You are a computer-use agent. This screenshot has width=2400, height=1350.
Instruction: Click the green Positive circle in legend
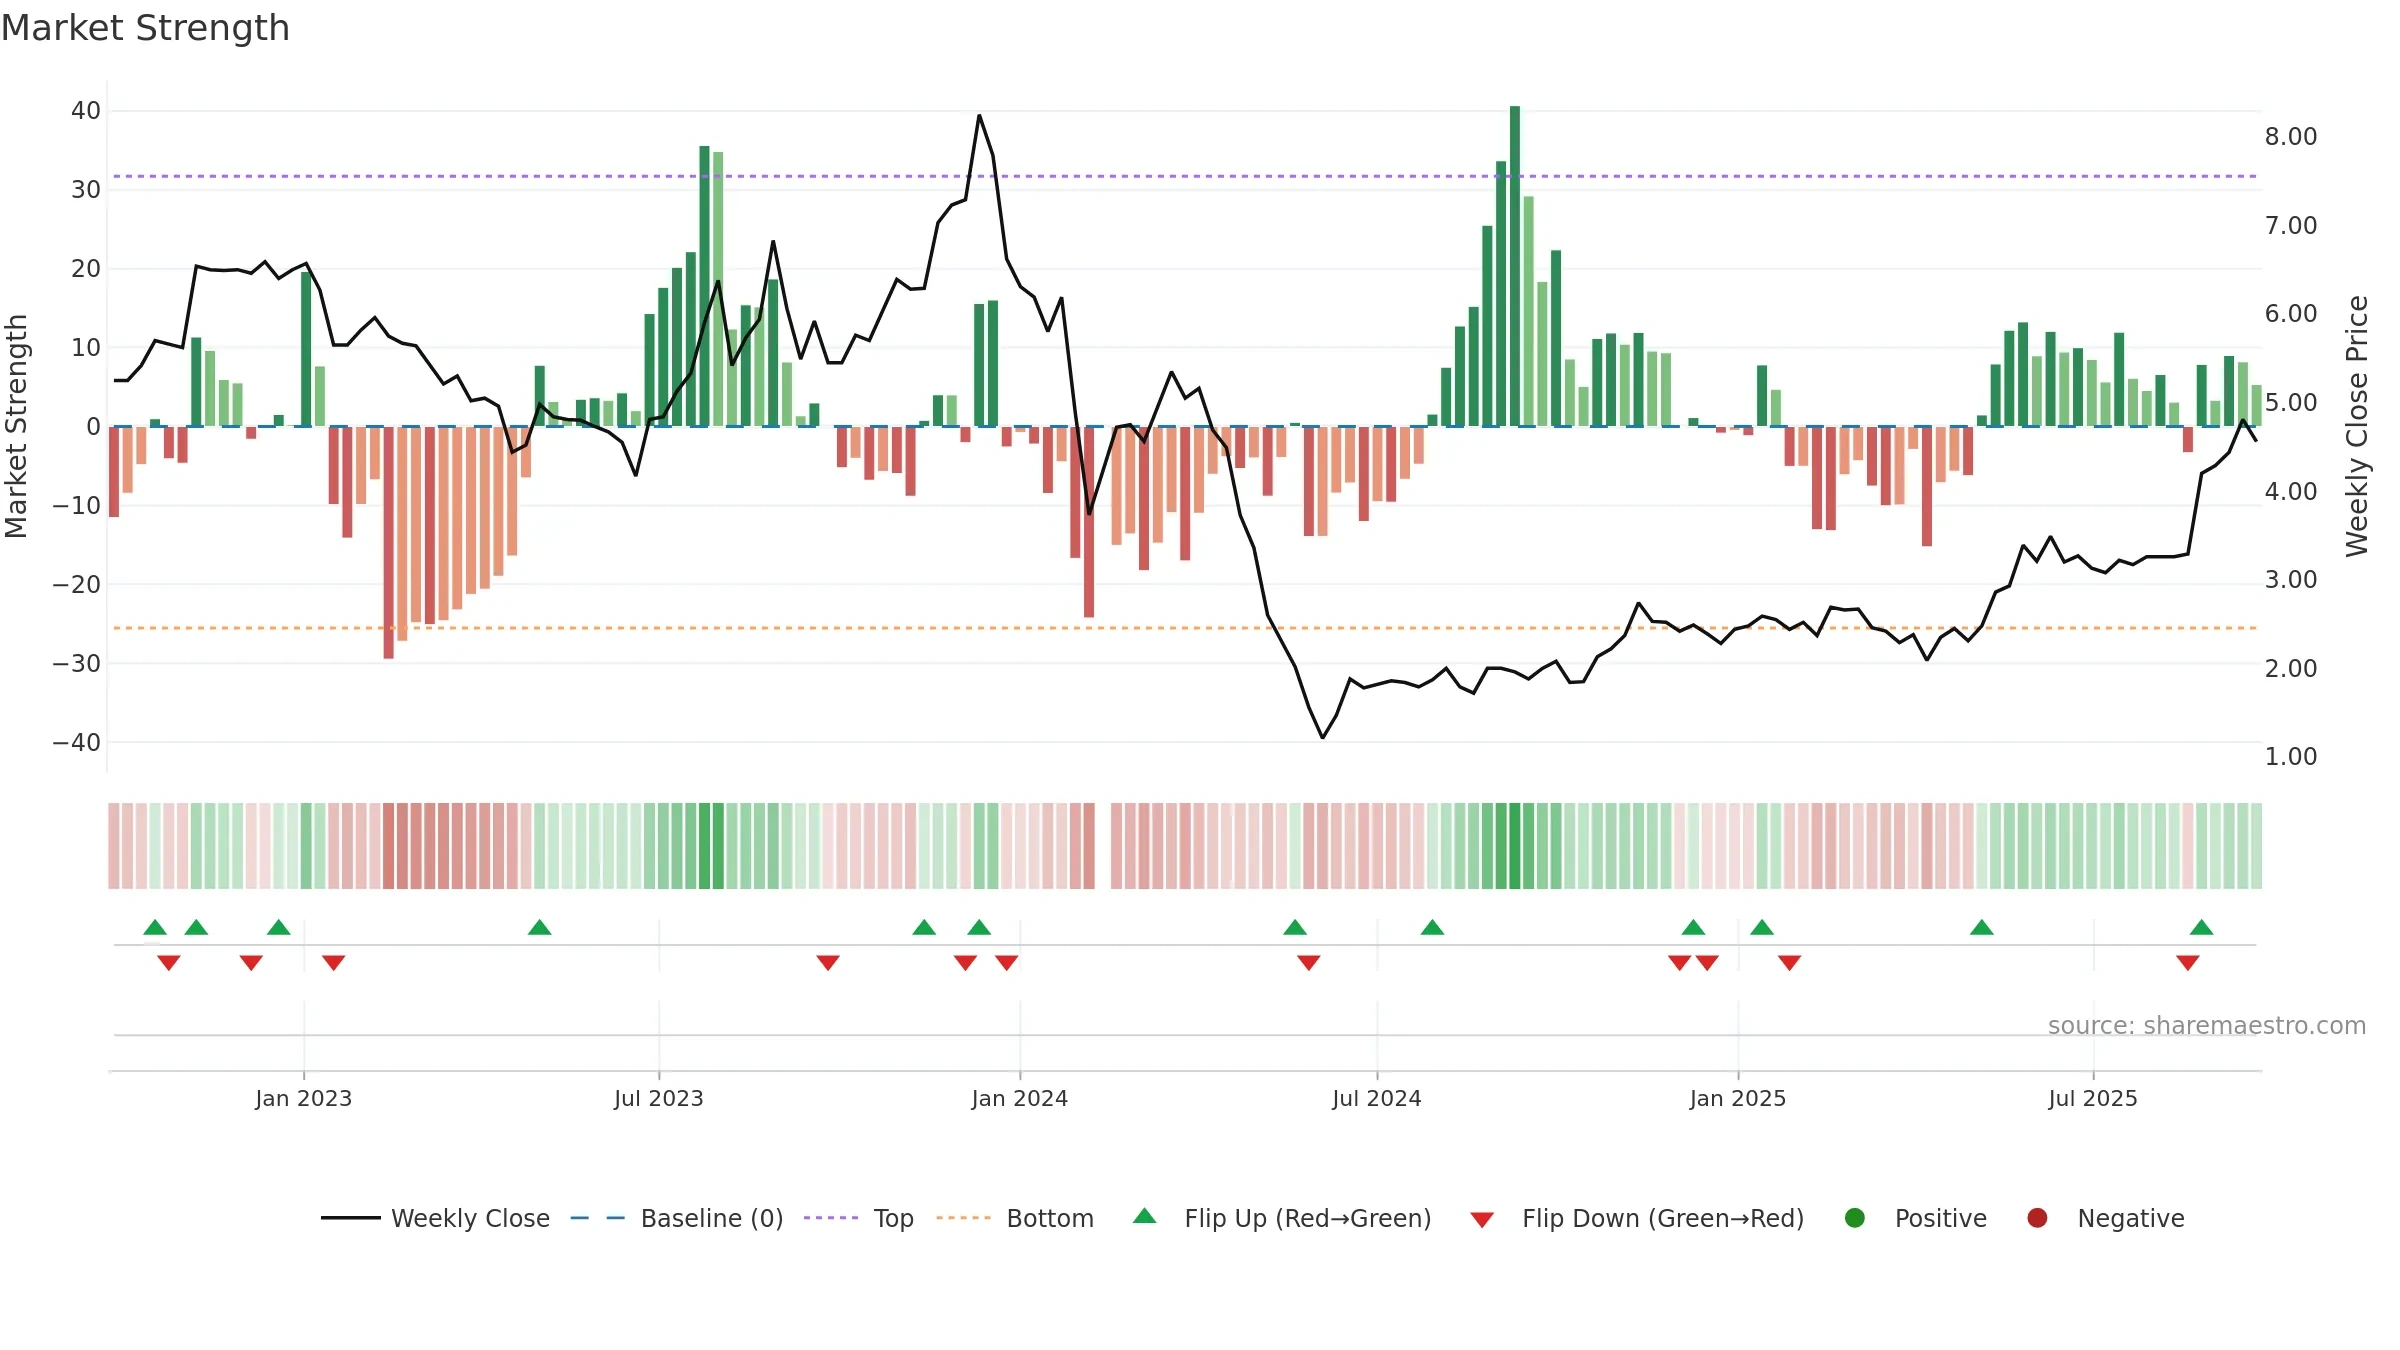[x=1855, y=1218]
